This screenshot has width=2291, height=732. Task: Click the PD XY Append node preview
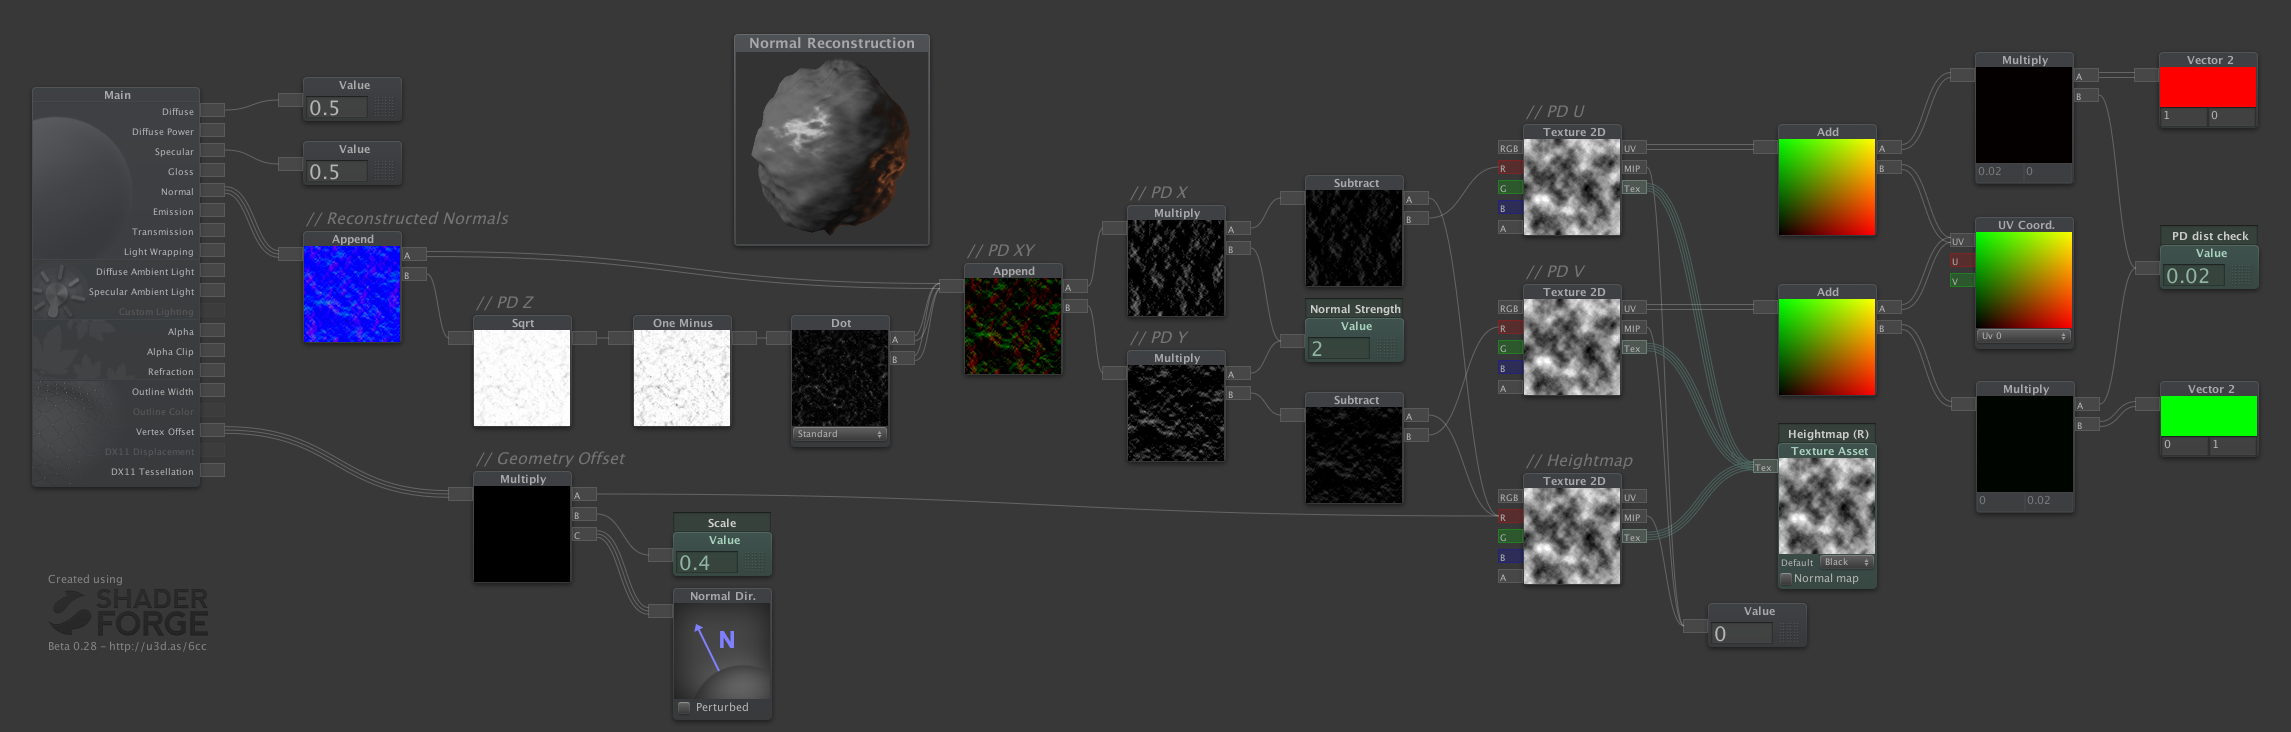coord(1012,326)
